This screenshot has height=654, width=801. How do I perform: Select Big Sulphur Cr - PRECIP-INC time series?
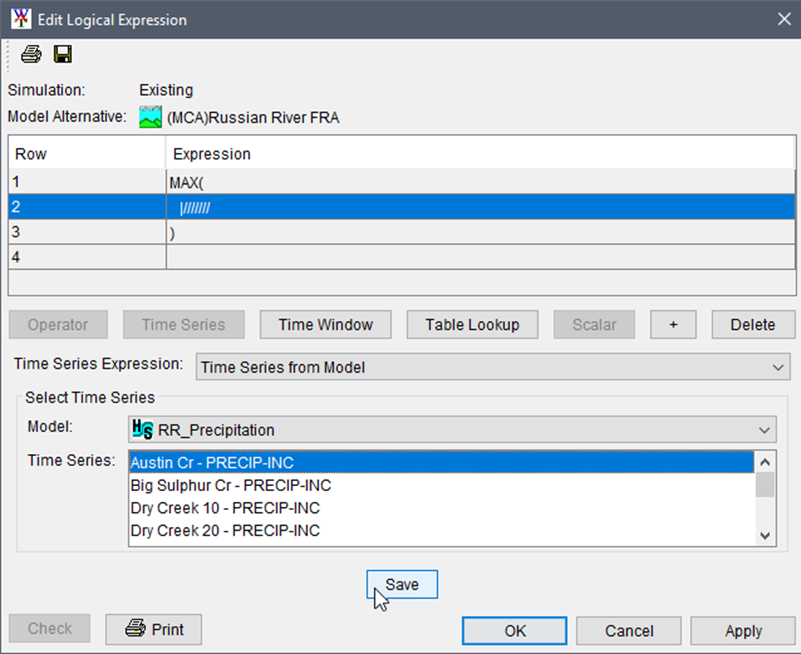point(250,485)
